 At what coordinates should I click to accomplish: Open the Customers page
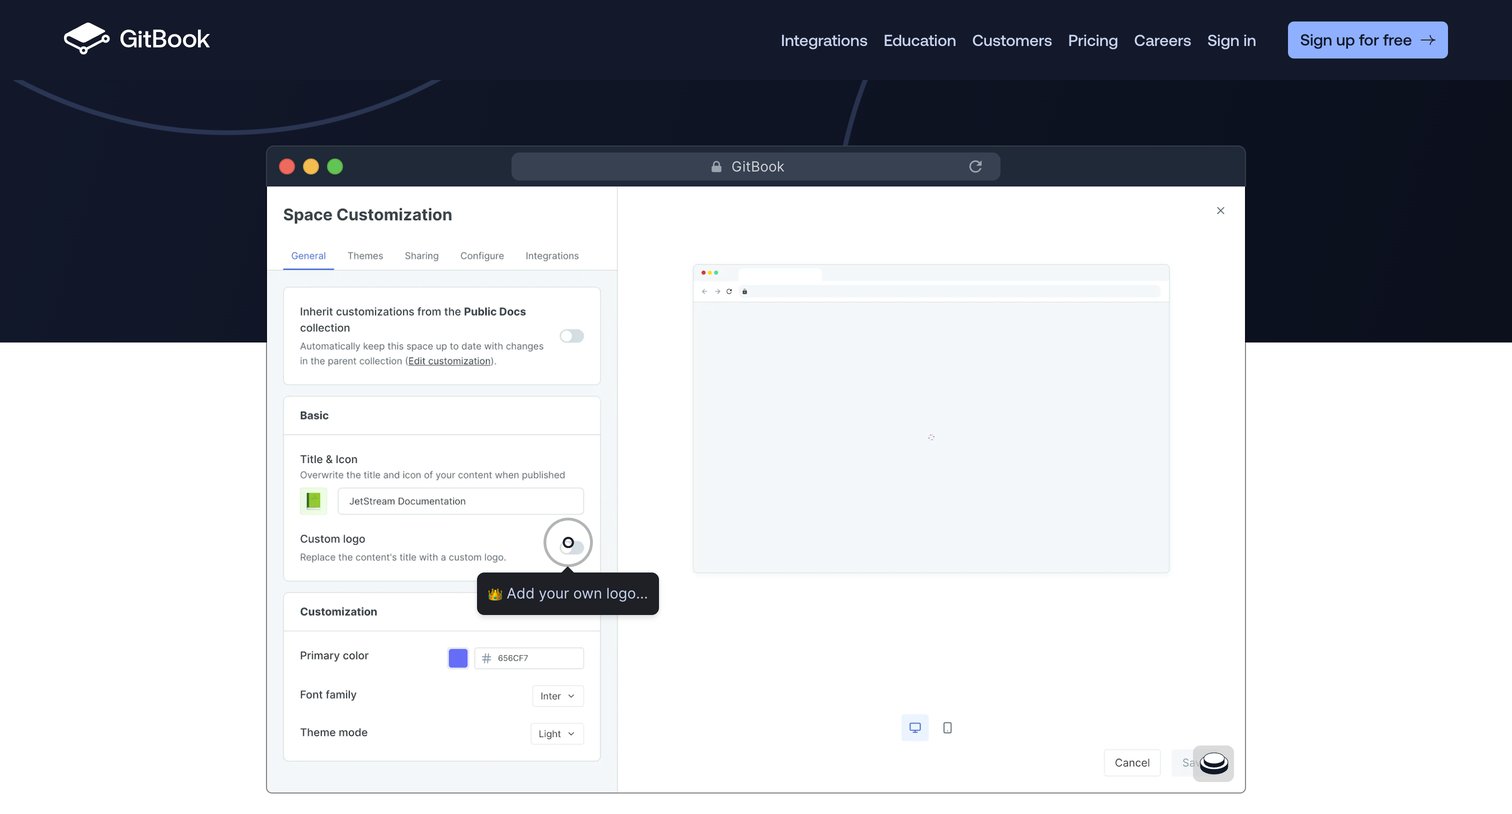1011,40
